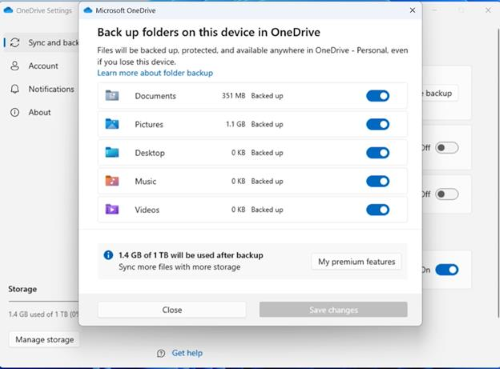Screen dimensions: 500x369
Task: Click the Documents folder icon
Action: [112, 96]
